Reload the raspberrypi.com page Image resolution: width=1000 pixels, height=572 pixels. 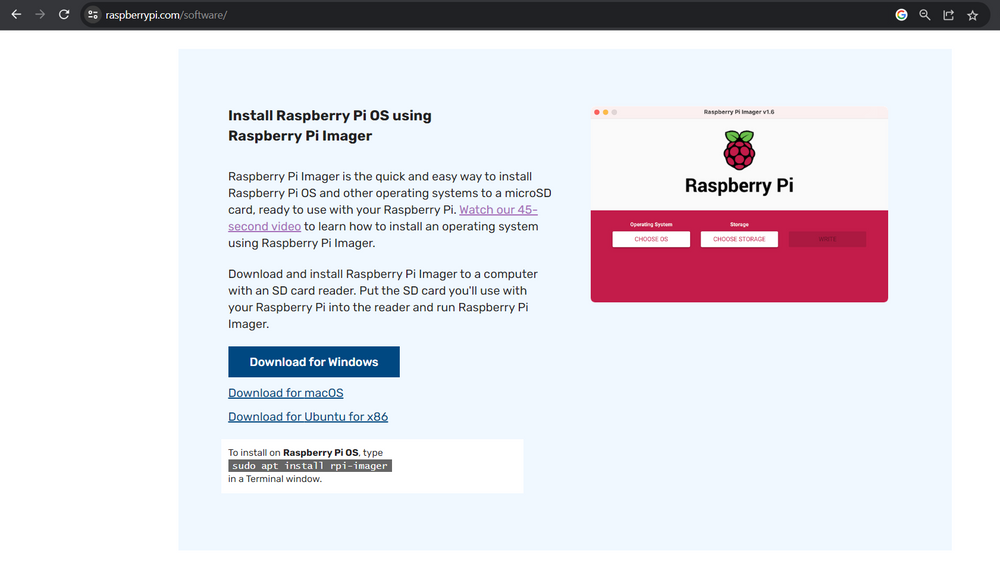coord(64,14)
